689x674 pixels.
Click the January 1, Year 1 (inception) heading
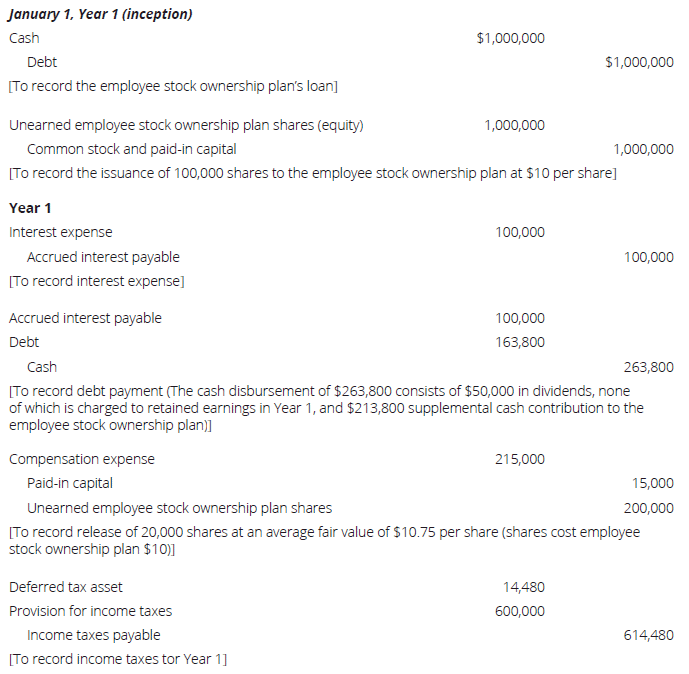click(101, 14)
